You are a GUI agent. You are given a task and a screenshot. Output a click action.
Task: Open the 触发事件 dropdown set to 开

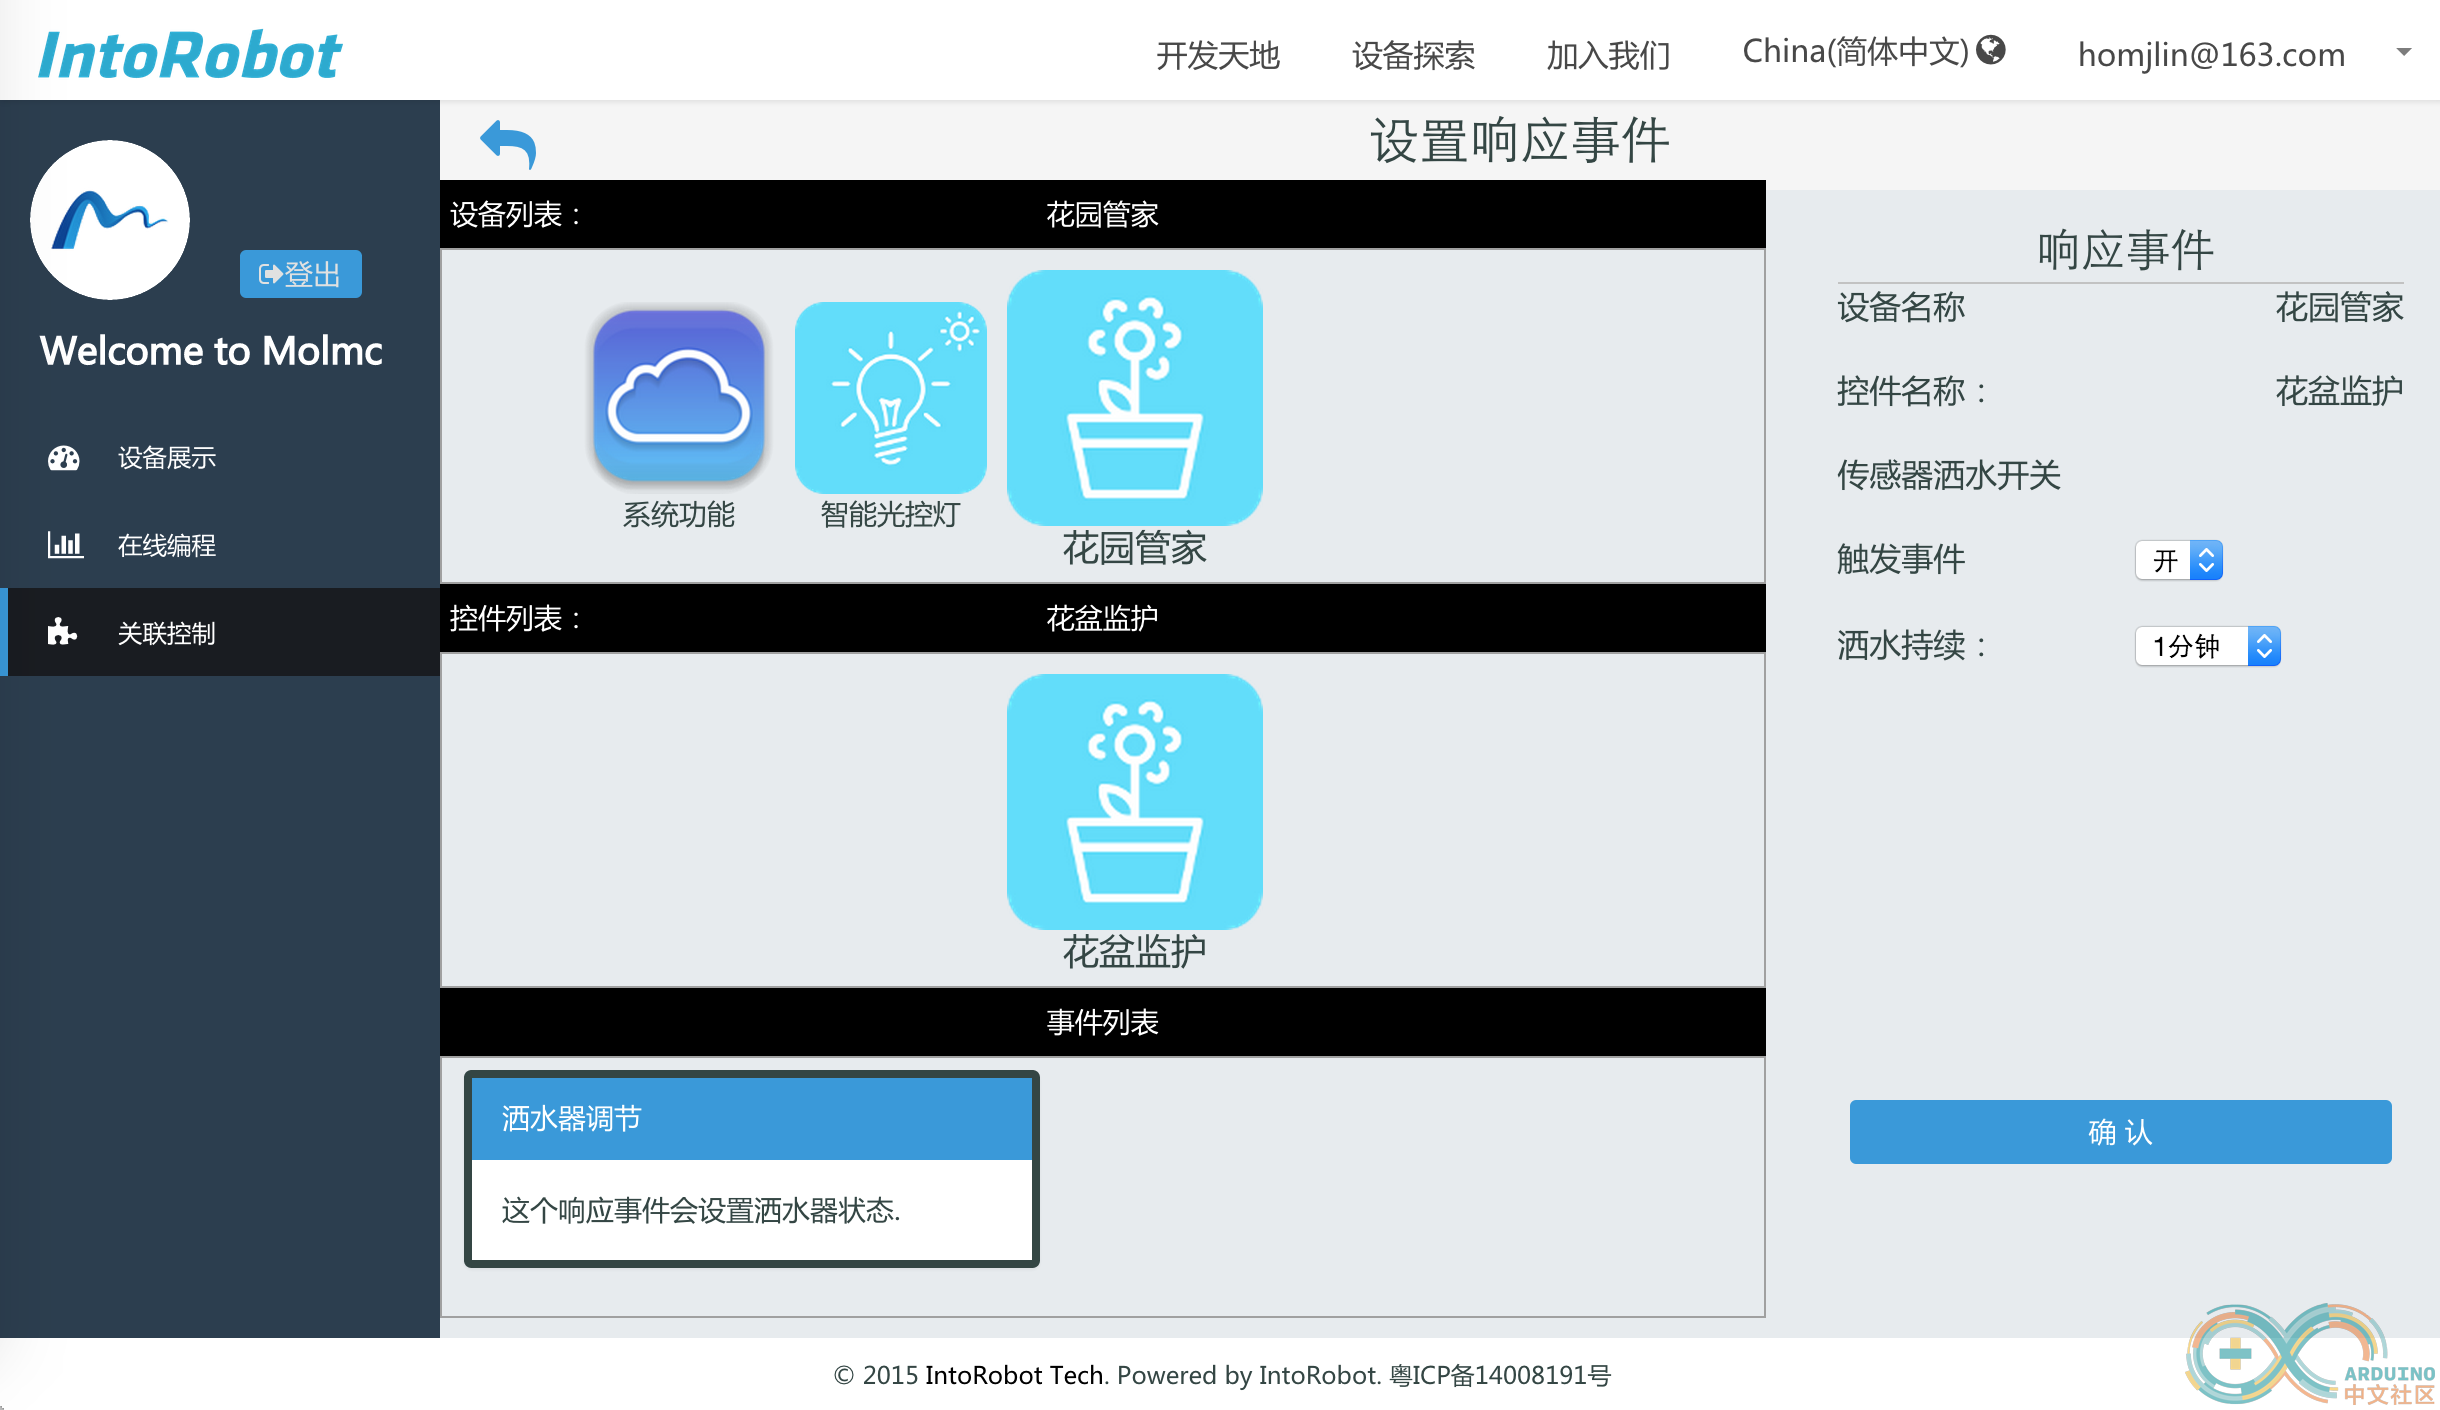2179,560
